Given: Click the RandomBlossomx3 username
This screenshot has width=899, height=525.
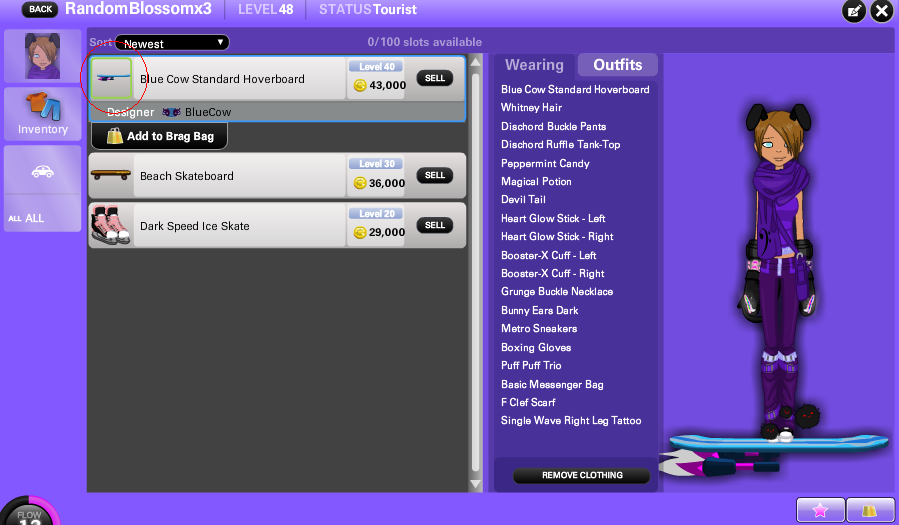Looking at the screenshot, I should (138, 9).
